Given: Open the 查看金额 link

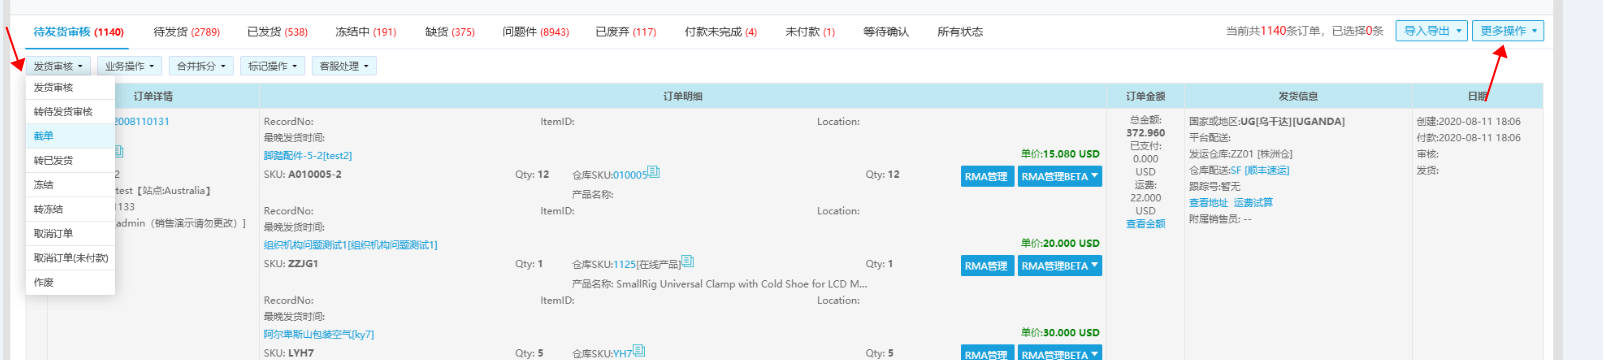Looking at the screenshot, I should coord(1146,224).
